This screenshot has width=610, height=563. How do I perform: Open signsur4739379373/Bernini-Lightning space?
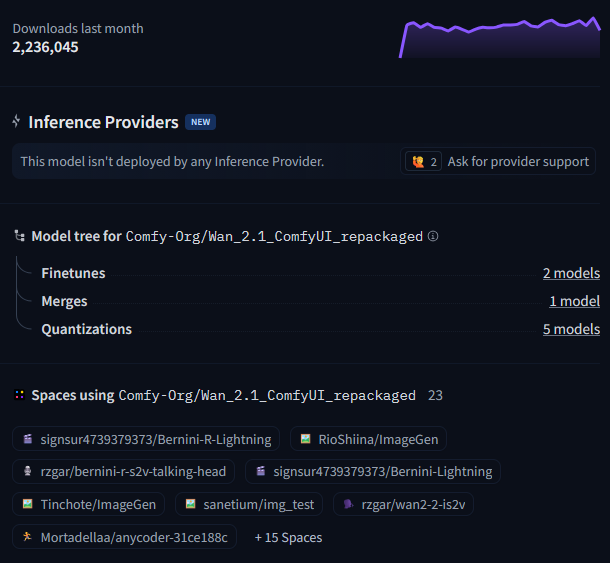(x=373, y=471)
